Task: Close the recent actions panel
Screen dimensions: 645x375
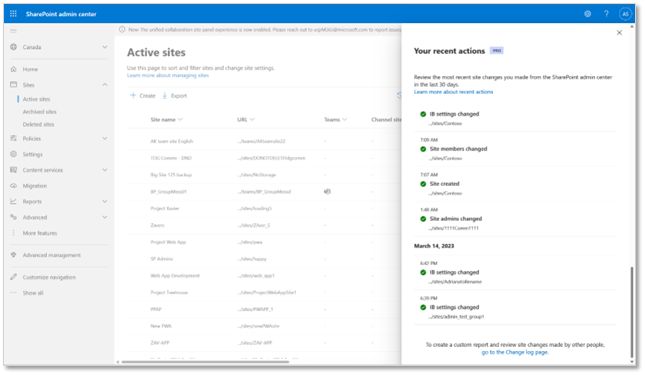Action: pyautogui.click(x=619, y=32)
